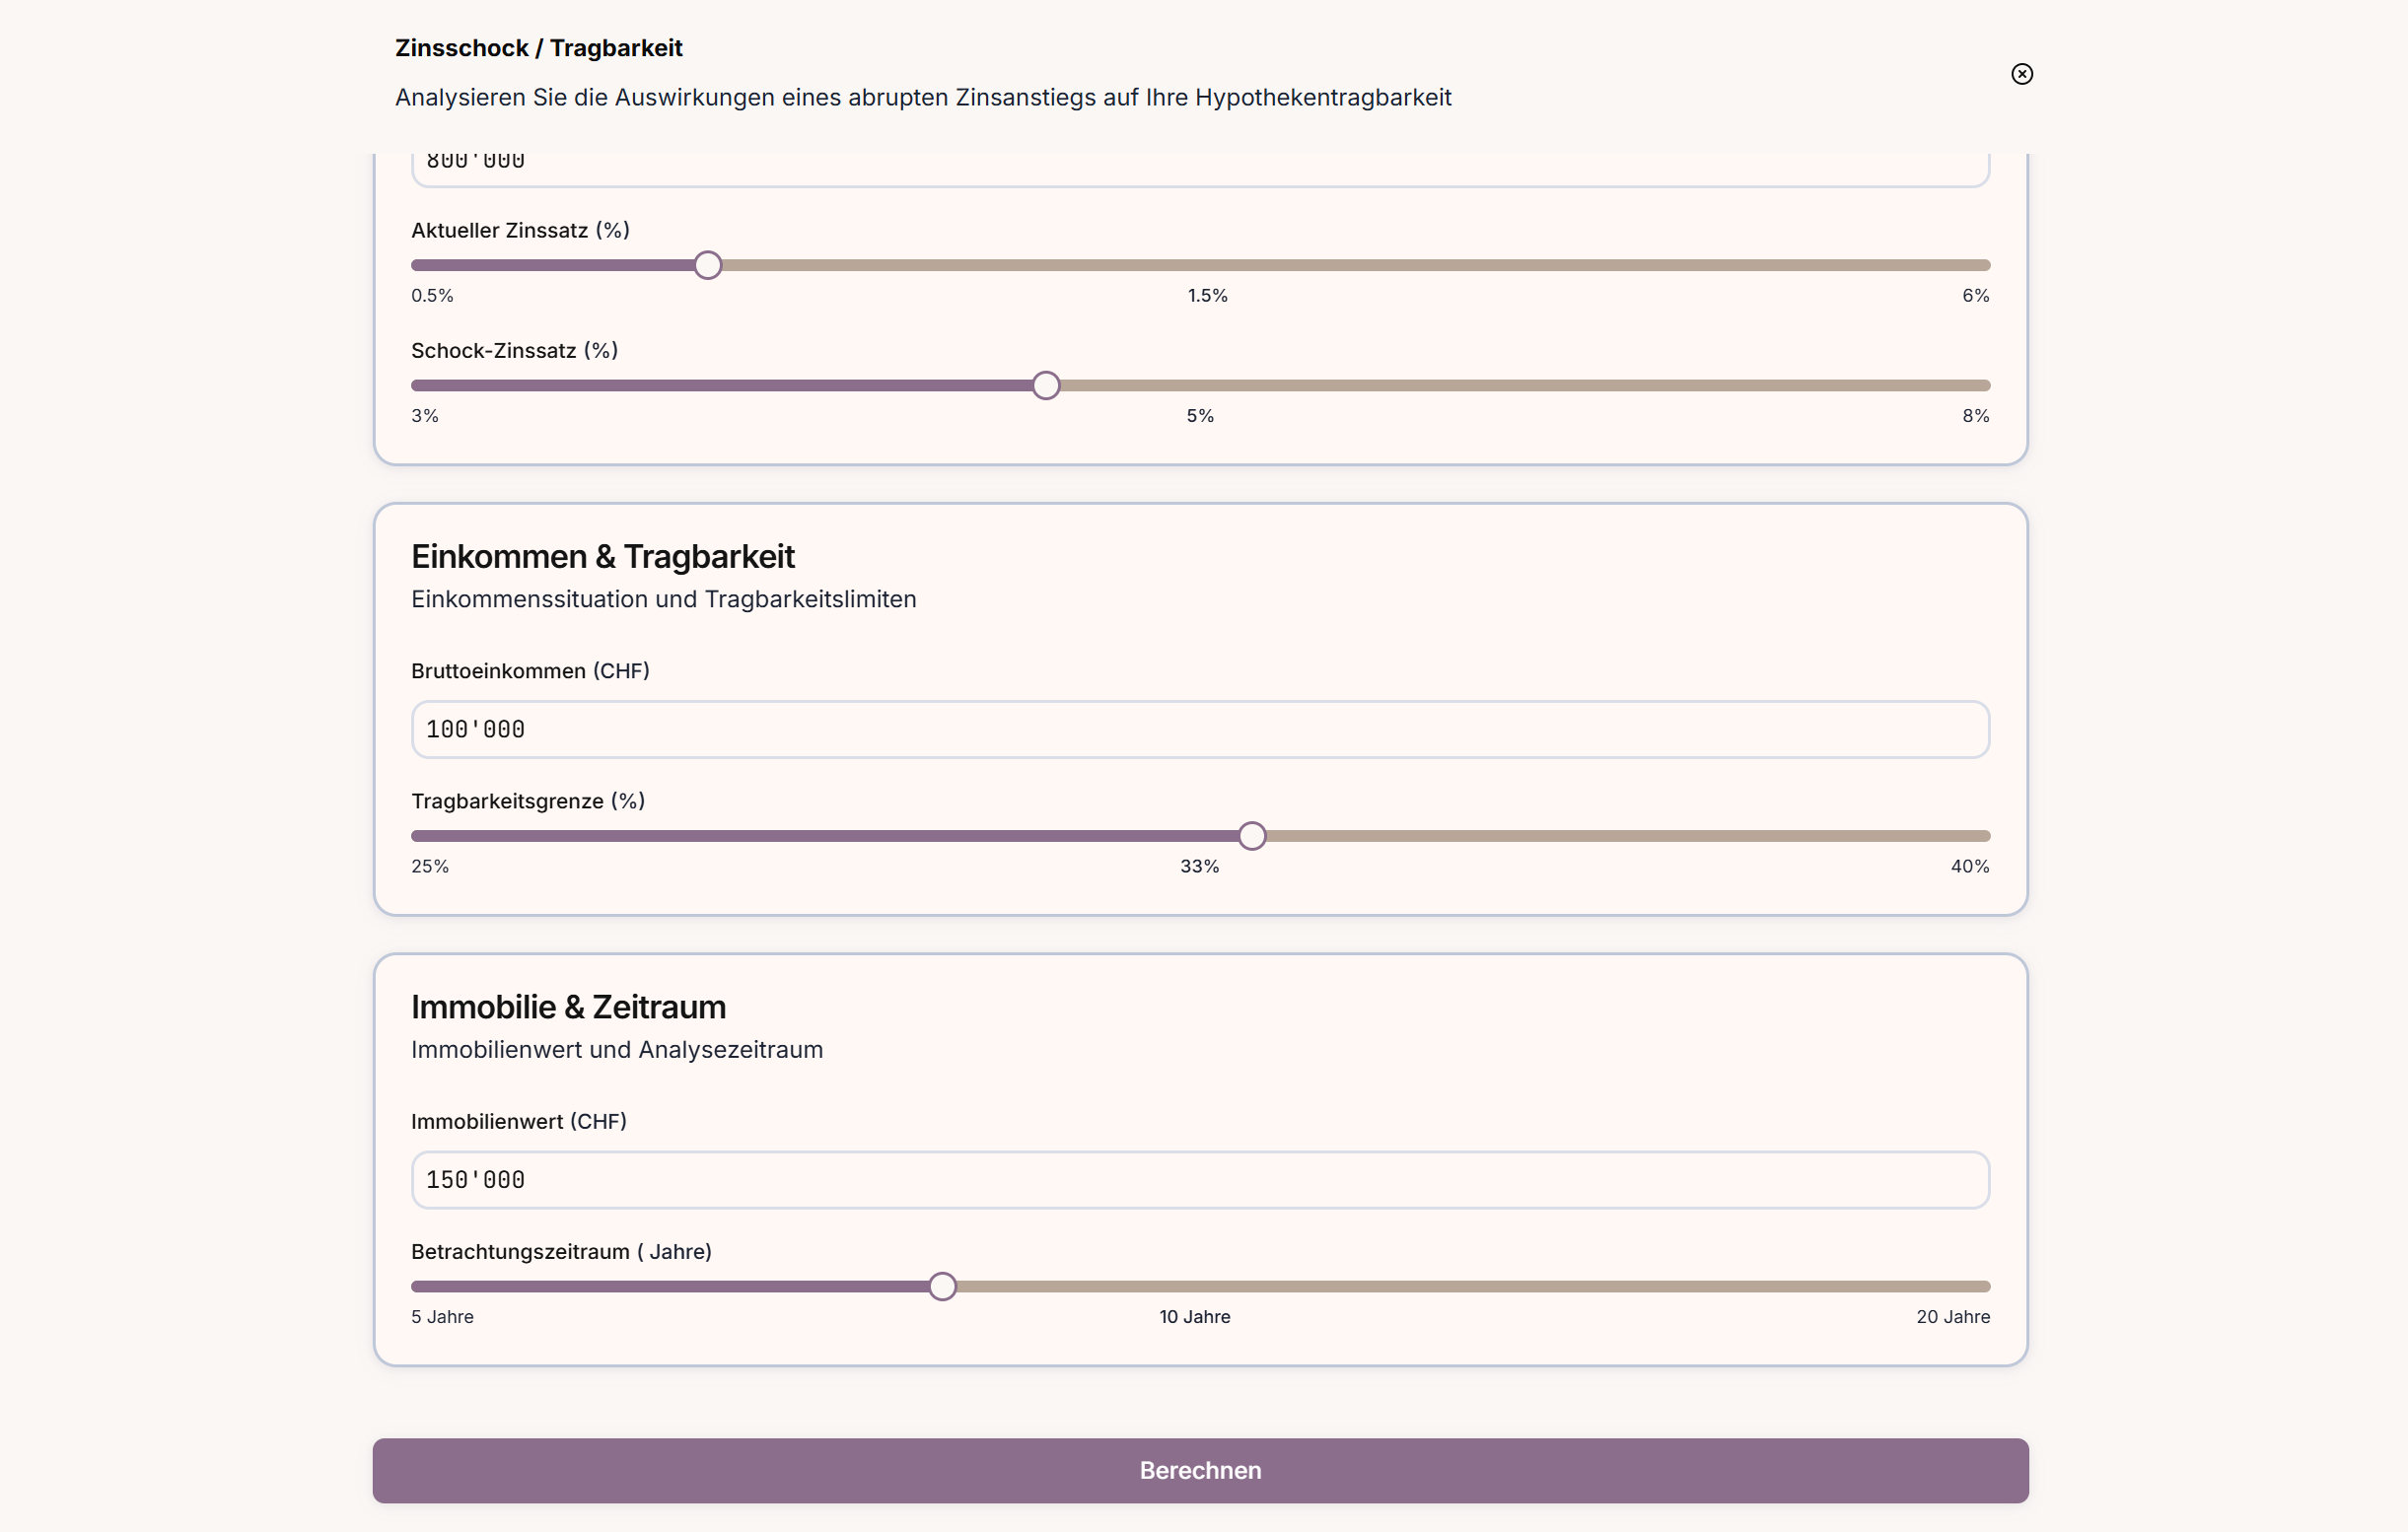
Task: Click Tragbarkeitsgrenze slider thumb
Action: [1251, 836]
